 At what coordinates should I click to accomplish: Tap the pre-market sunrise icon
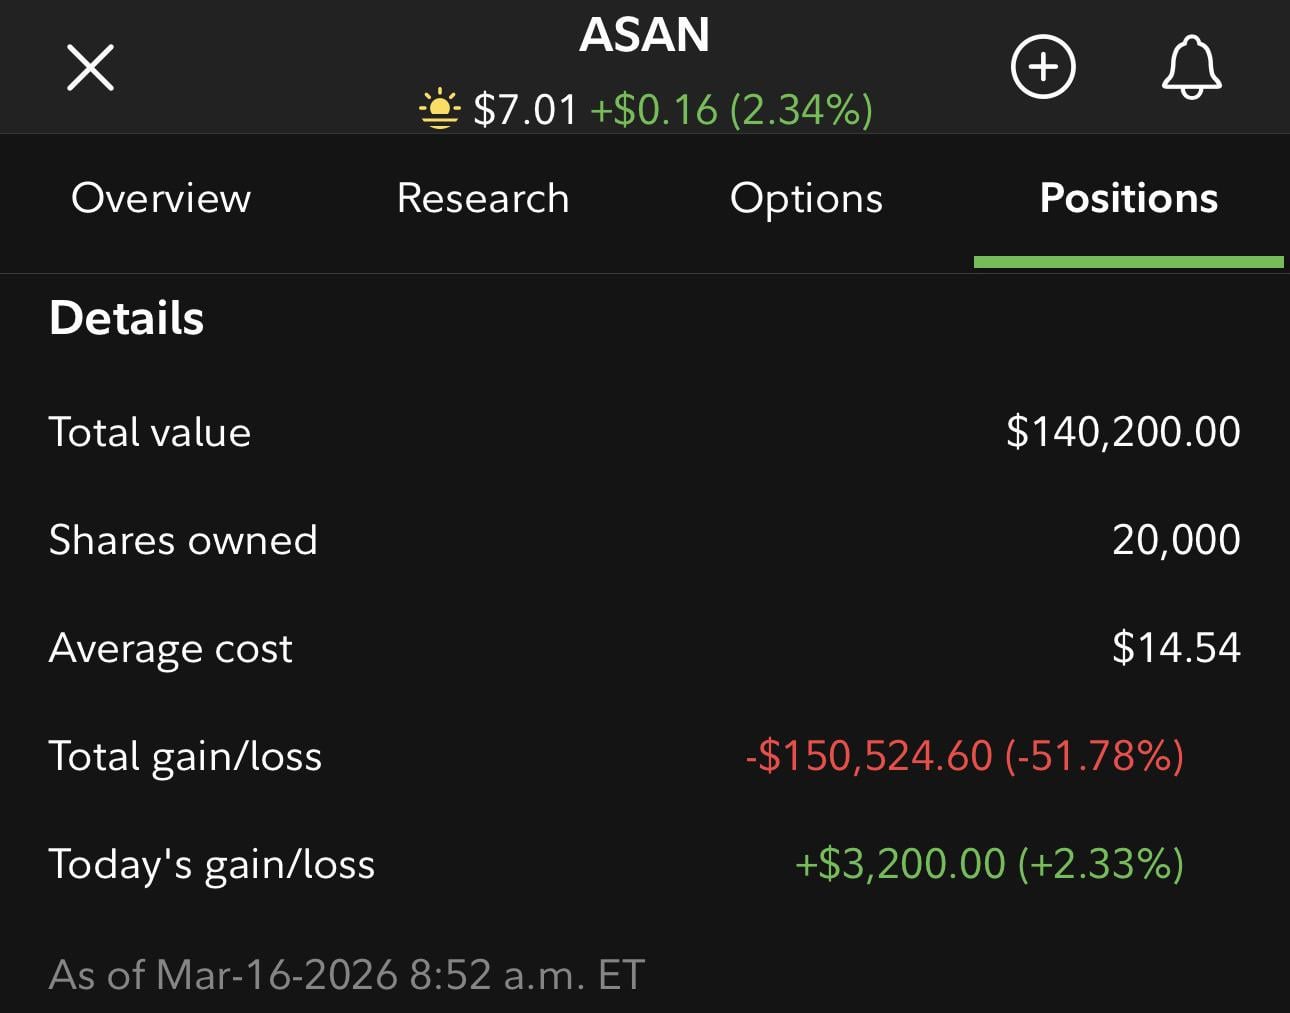click(x=439, y=109)
